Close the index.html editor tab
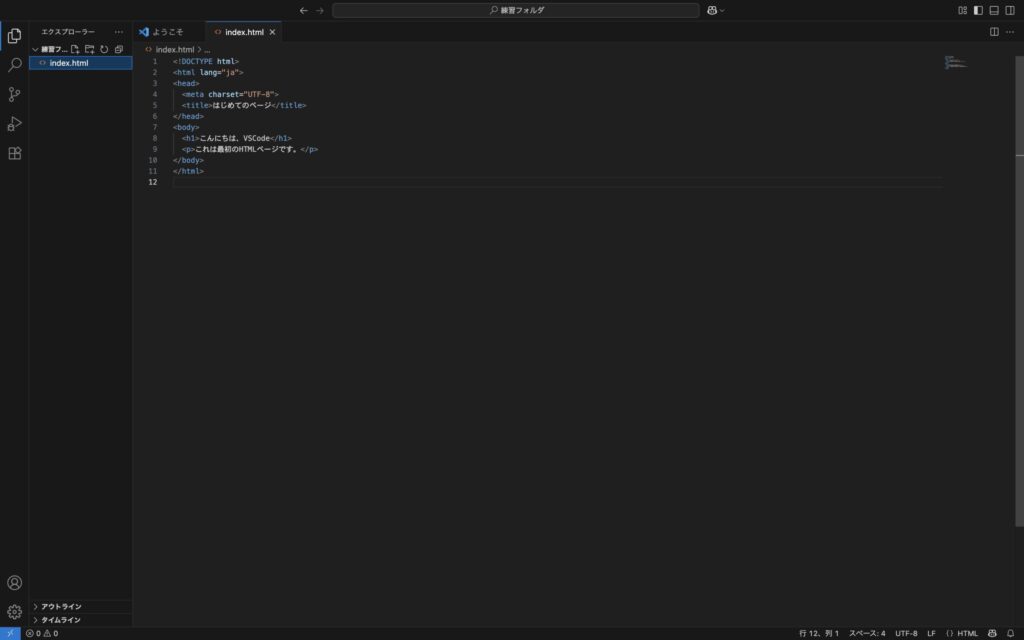1024x640 pixels. [x=272, y=32]
